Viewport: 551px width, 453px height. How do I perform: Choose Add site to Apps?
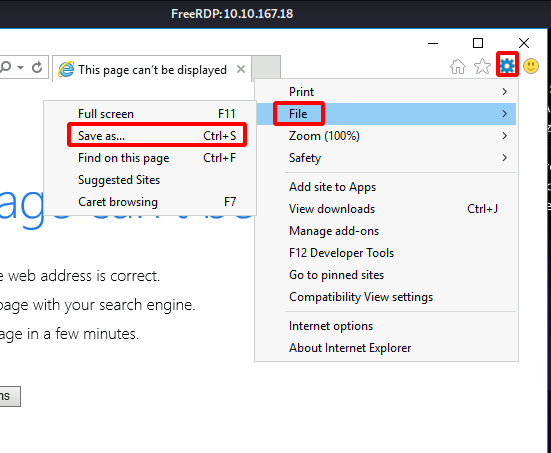(x=386, y=187)
